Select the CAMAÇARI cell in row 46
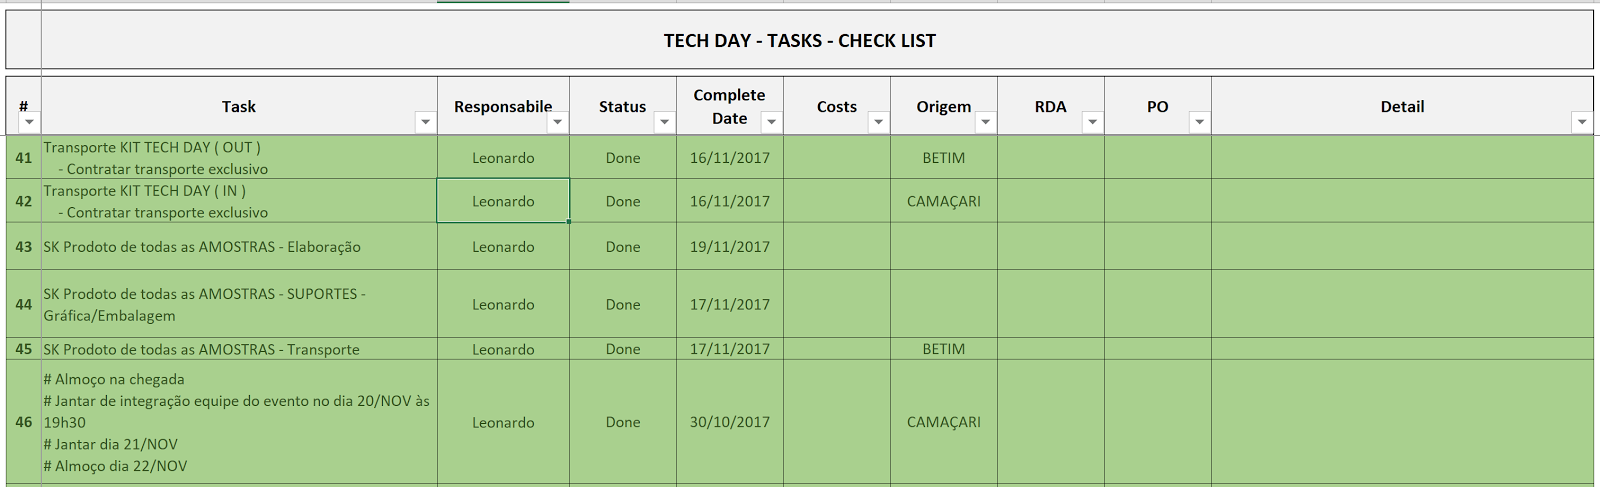 pyautogui.click(x=944, y=422)
